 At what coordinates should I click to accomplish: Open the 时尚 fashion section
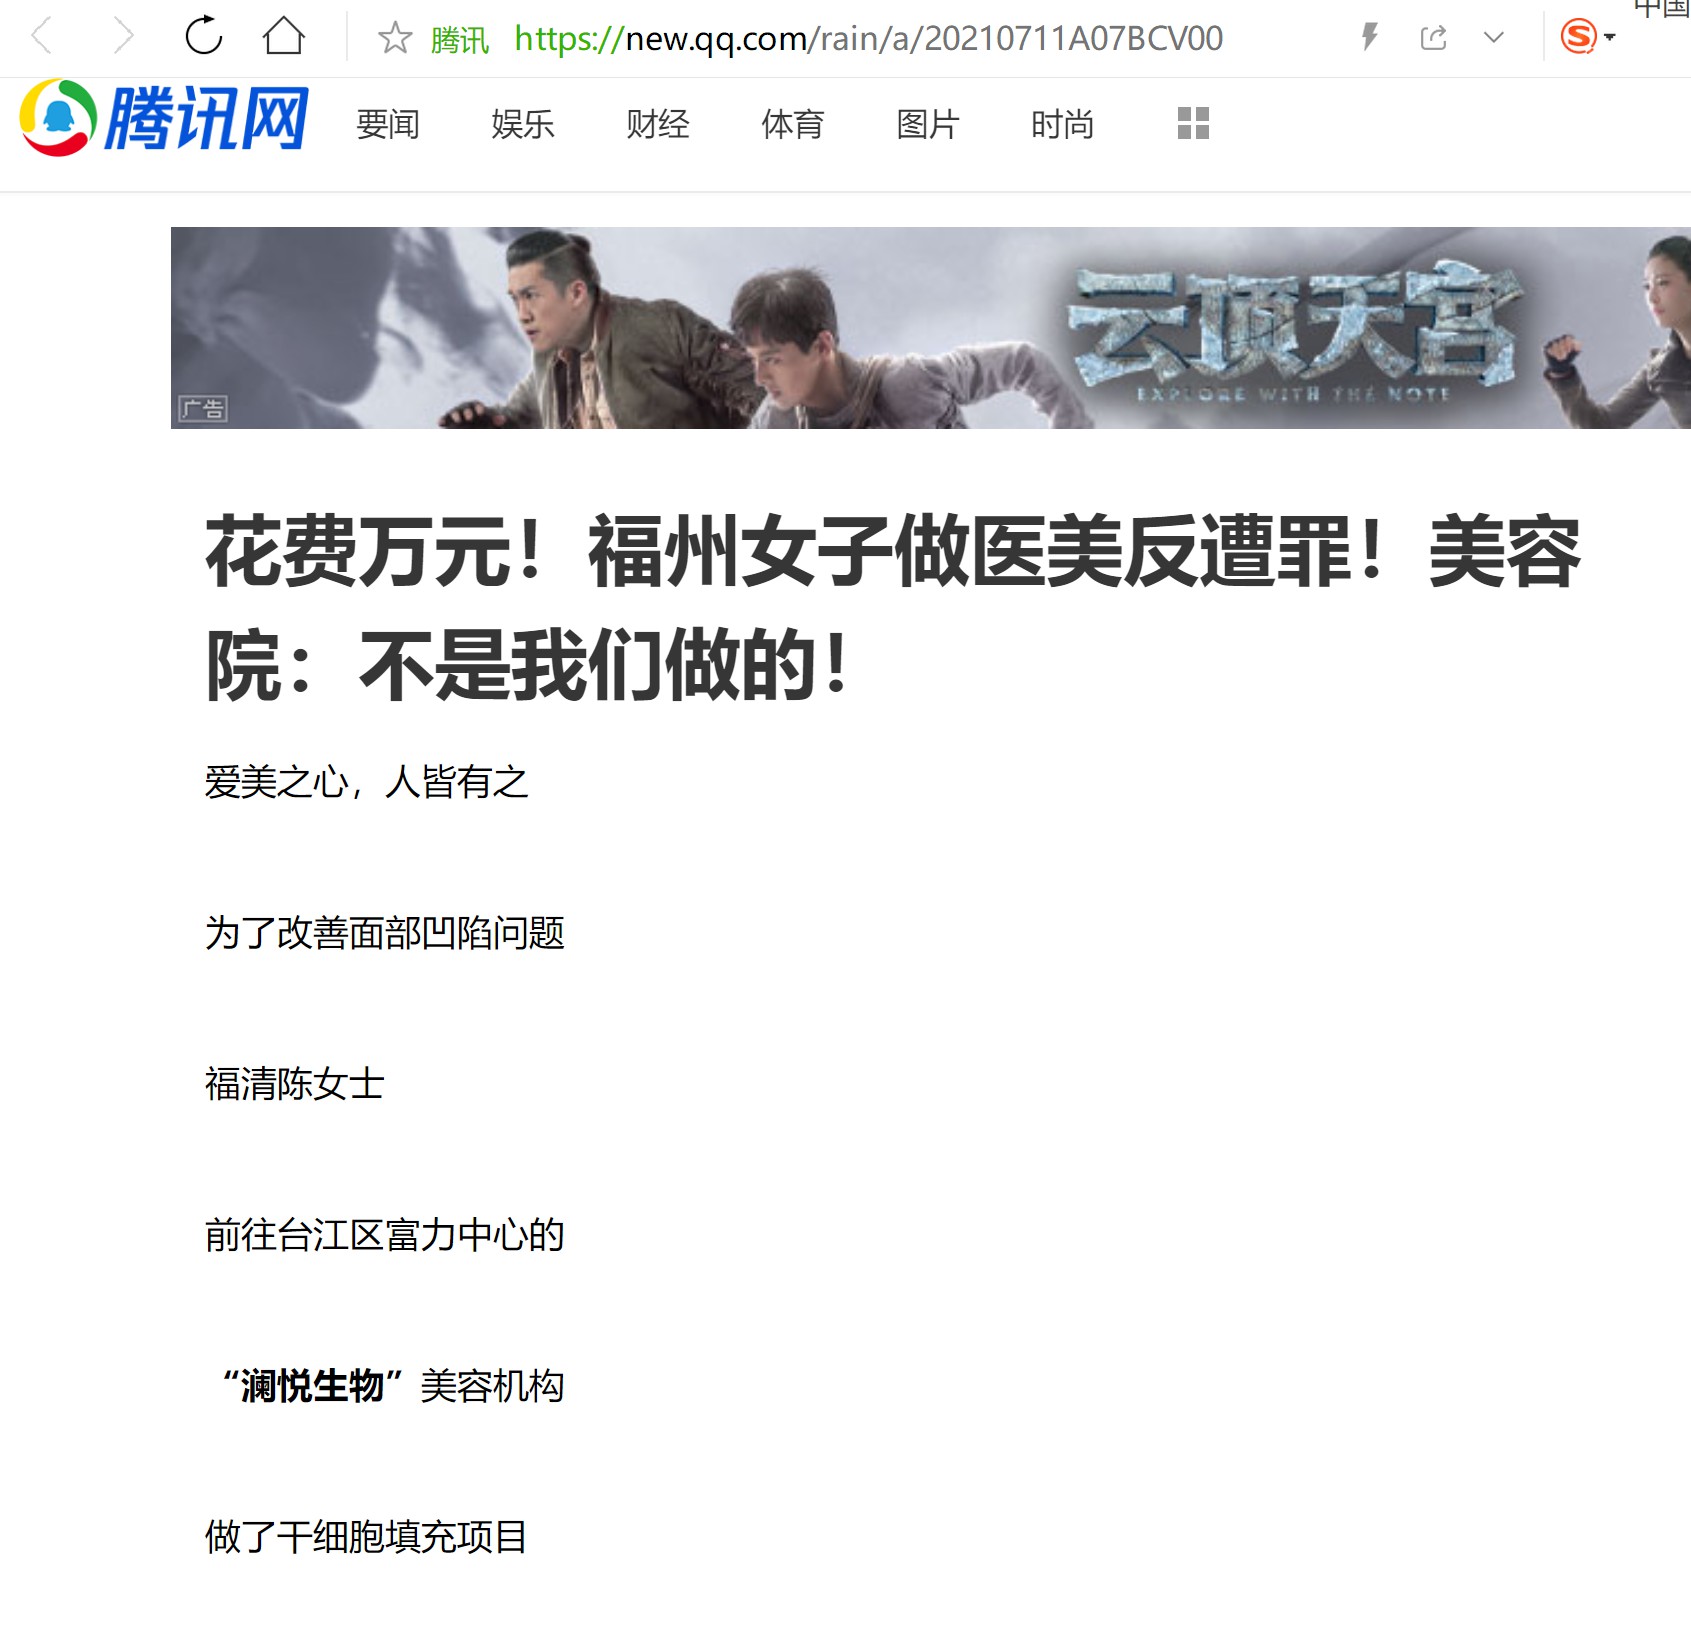(x=1063, y=125)
